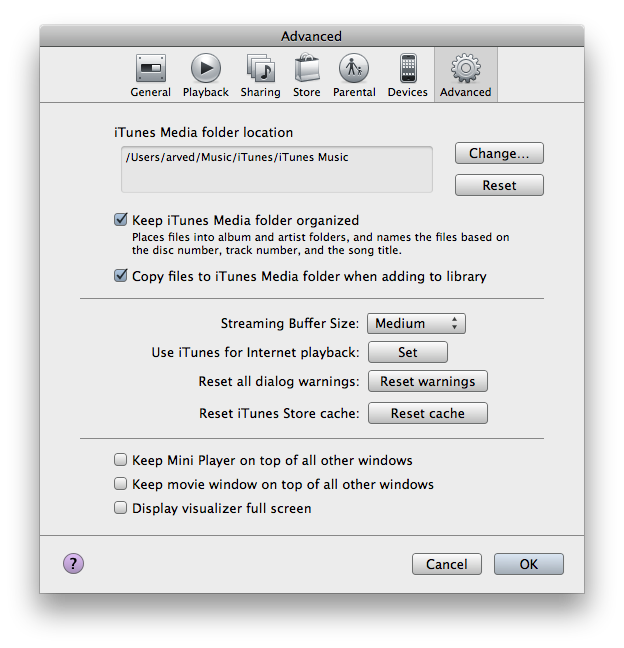Click the media folder path field
Viewport: 624px width, 648px height.
pos(277,169)
